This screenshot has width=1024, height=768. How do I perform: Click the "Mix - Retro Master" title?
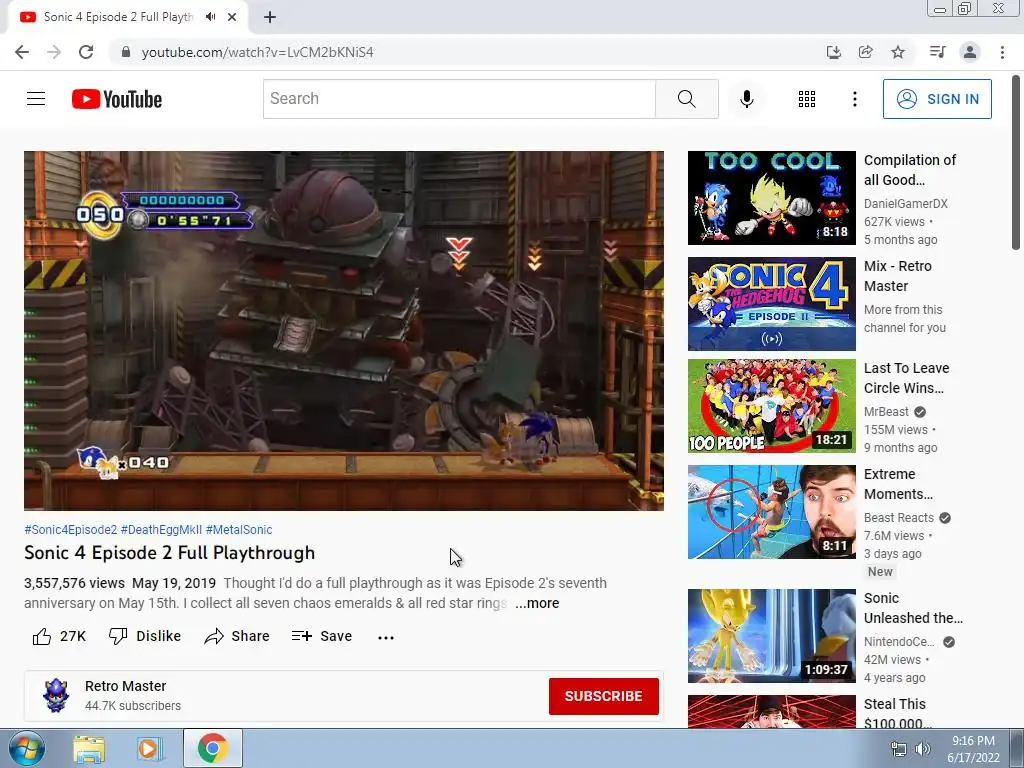click(897, 276)
